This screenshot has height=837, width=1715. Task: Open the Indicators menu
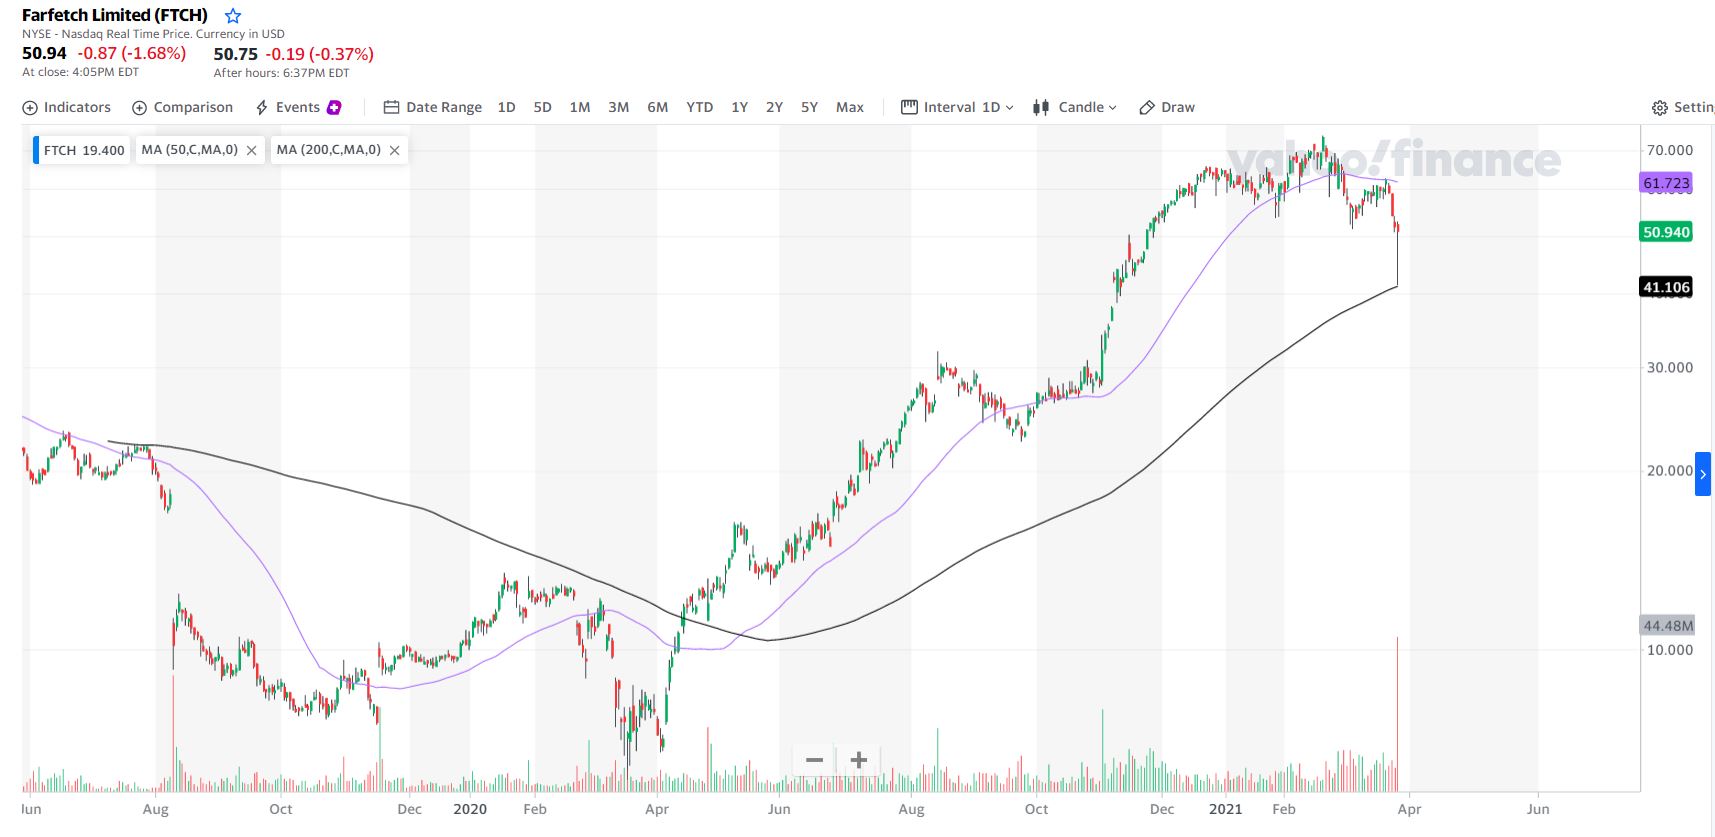[67, 107]
